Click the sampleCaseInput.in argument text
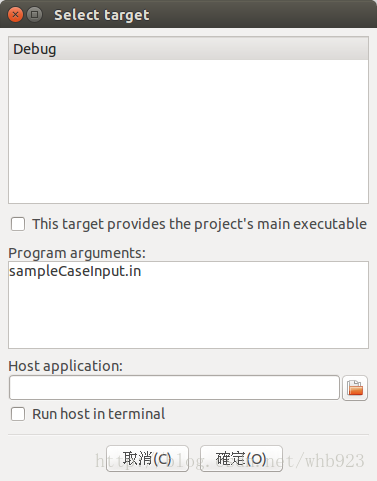Image resolution: width=377 pixels, height=481 pixels. coord(75,271)
